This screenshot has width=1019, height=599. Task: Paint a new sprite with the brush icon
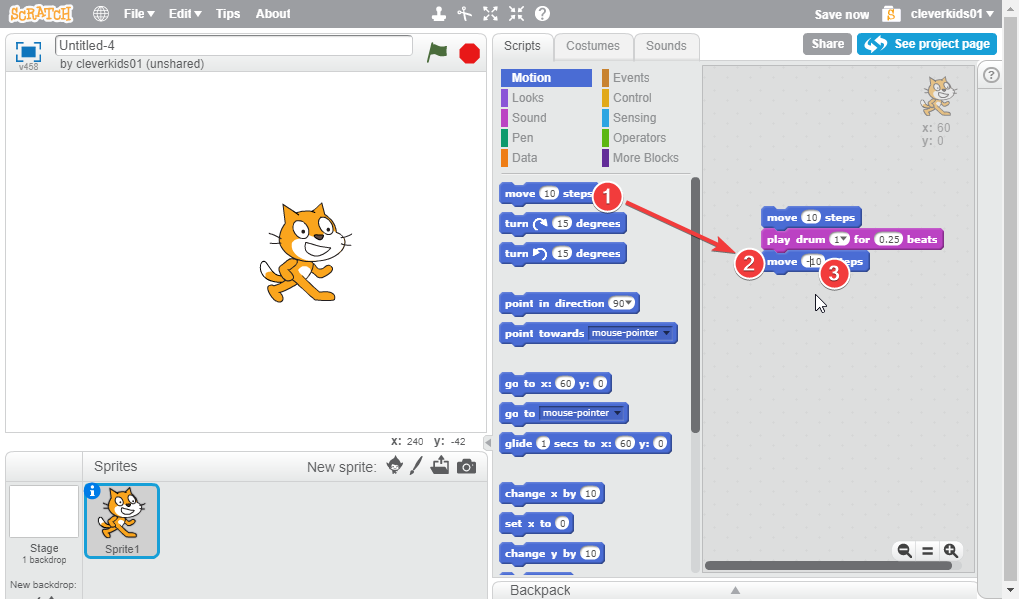(x=417, y=465)
